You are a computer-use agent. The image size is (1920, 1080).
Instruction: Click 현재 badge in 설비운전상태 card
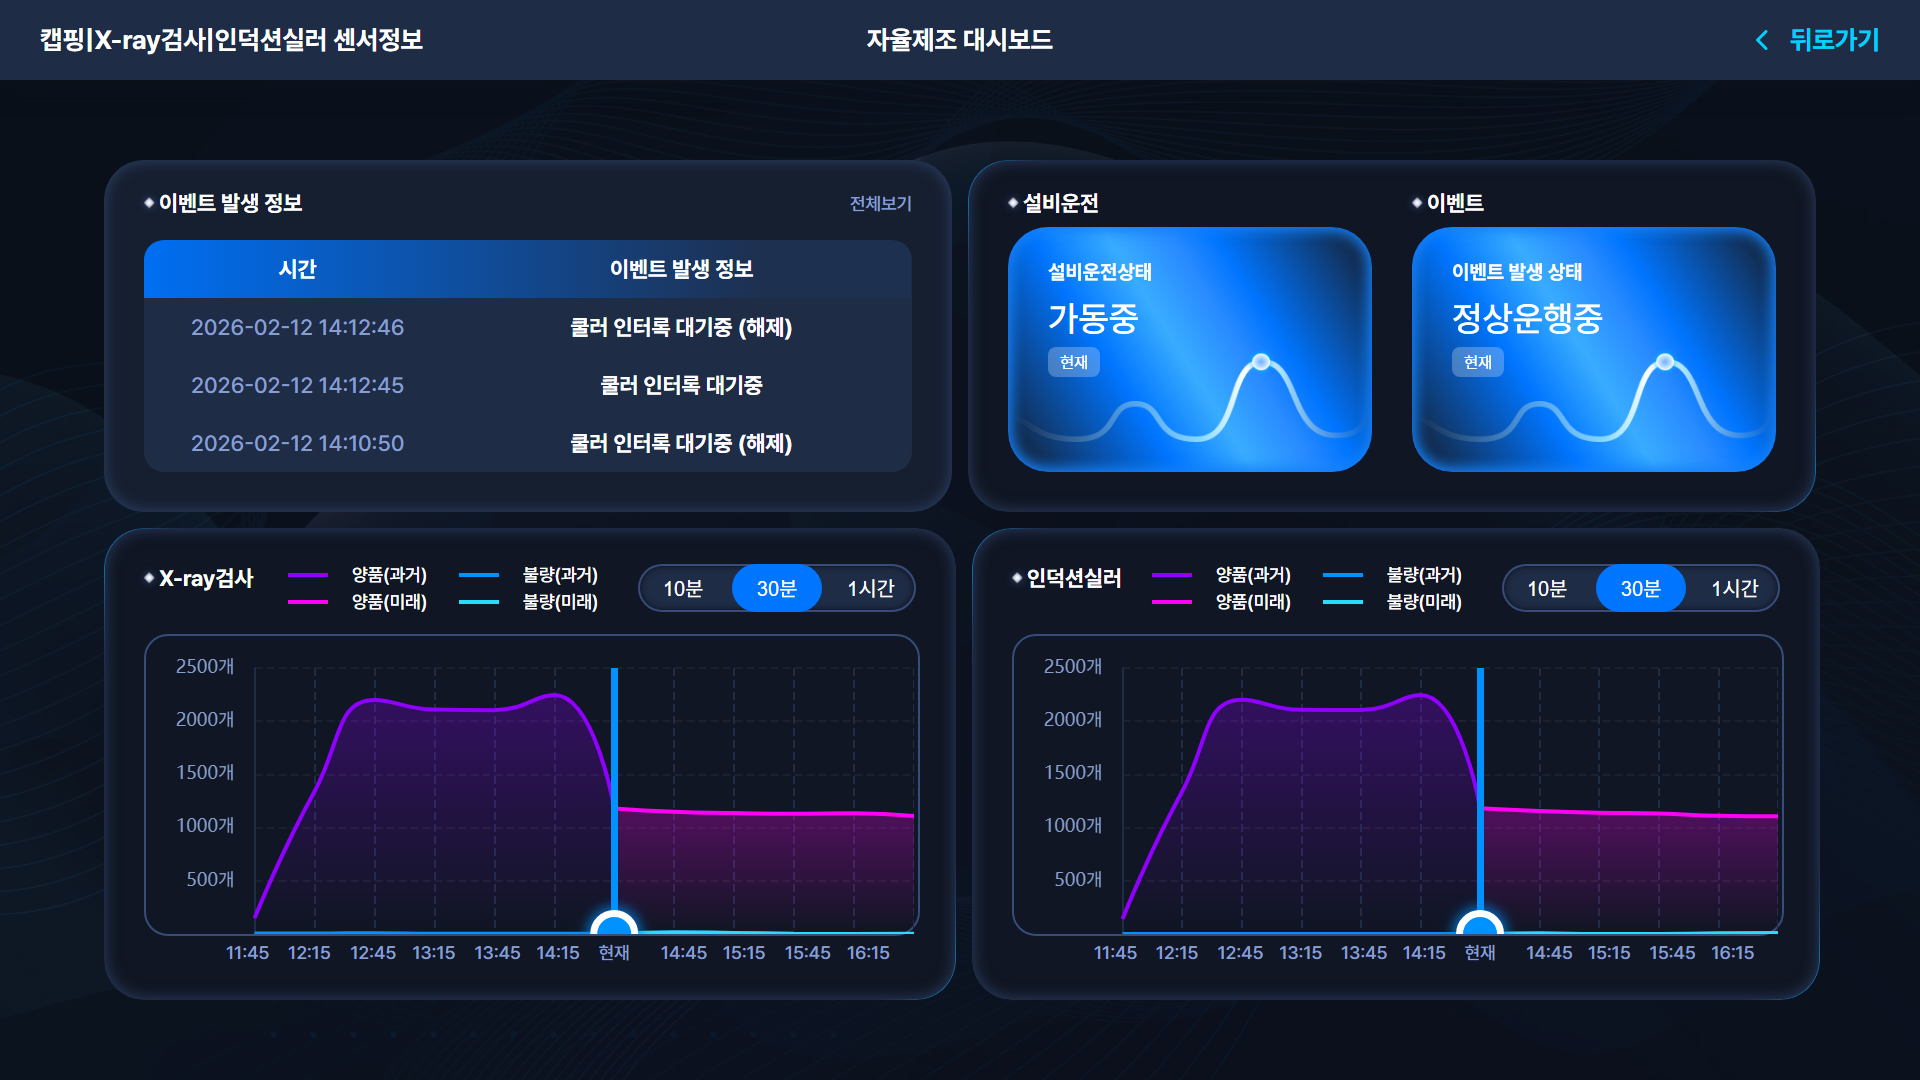[x=1073, y=362]
